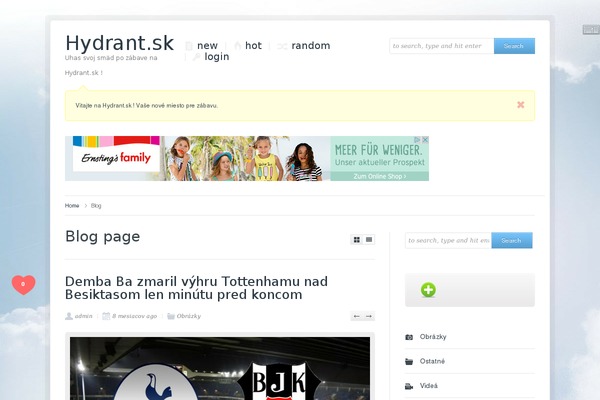The height and width of the screenshot is (400, 600).
Task: Click the document icon beside new
Action: [189, 46]
